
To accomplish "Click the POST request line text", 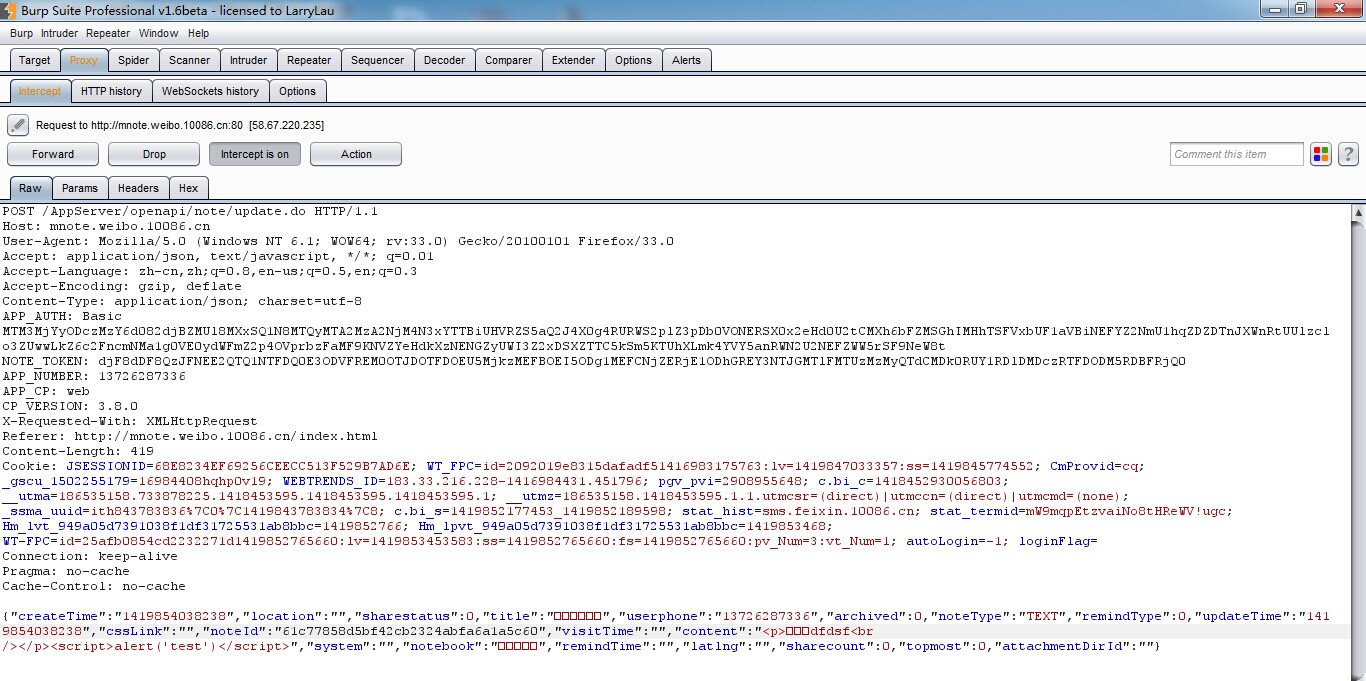I will point(190,211).
